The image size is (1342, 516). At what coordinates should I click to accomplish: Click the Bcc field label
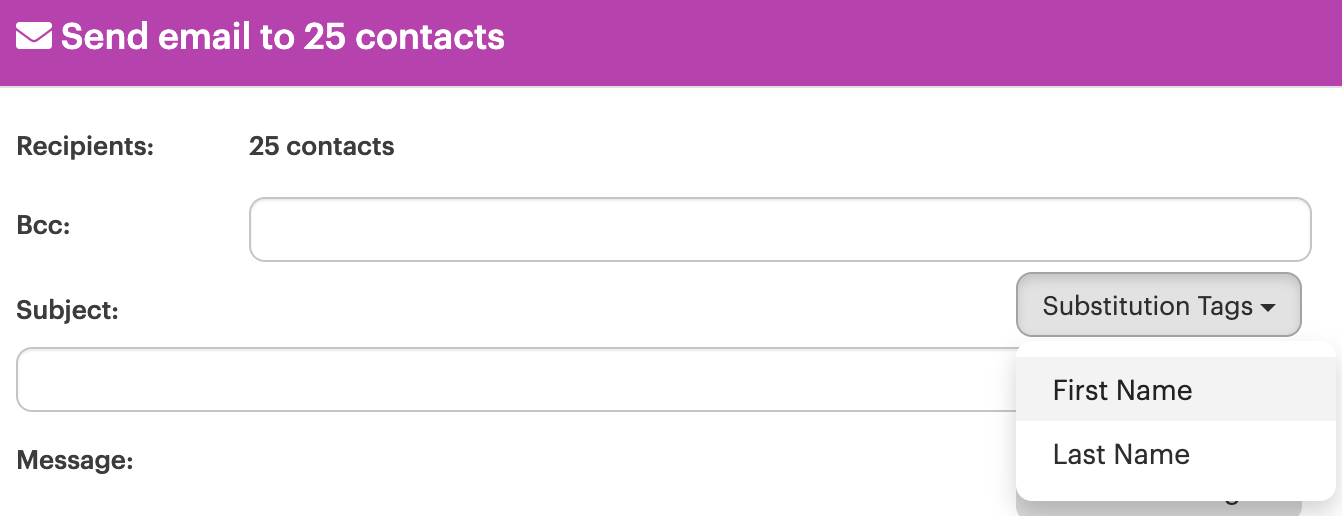click(43, 225)
